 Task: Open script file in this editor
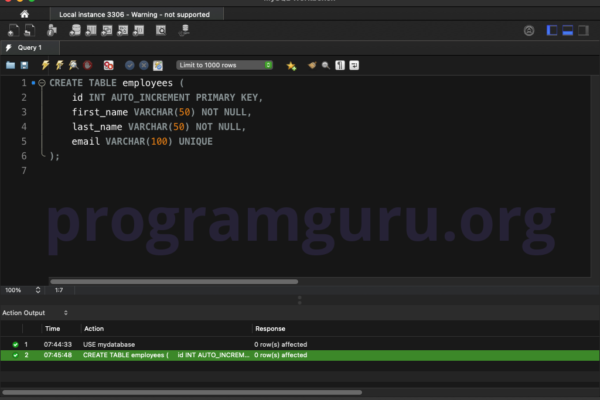(10, 65)
